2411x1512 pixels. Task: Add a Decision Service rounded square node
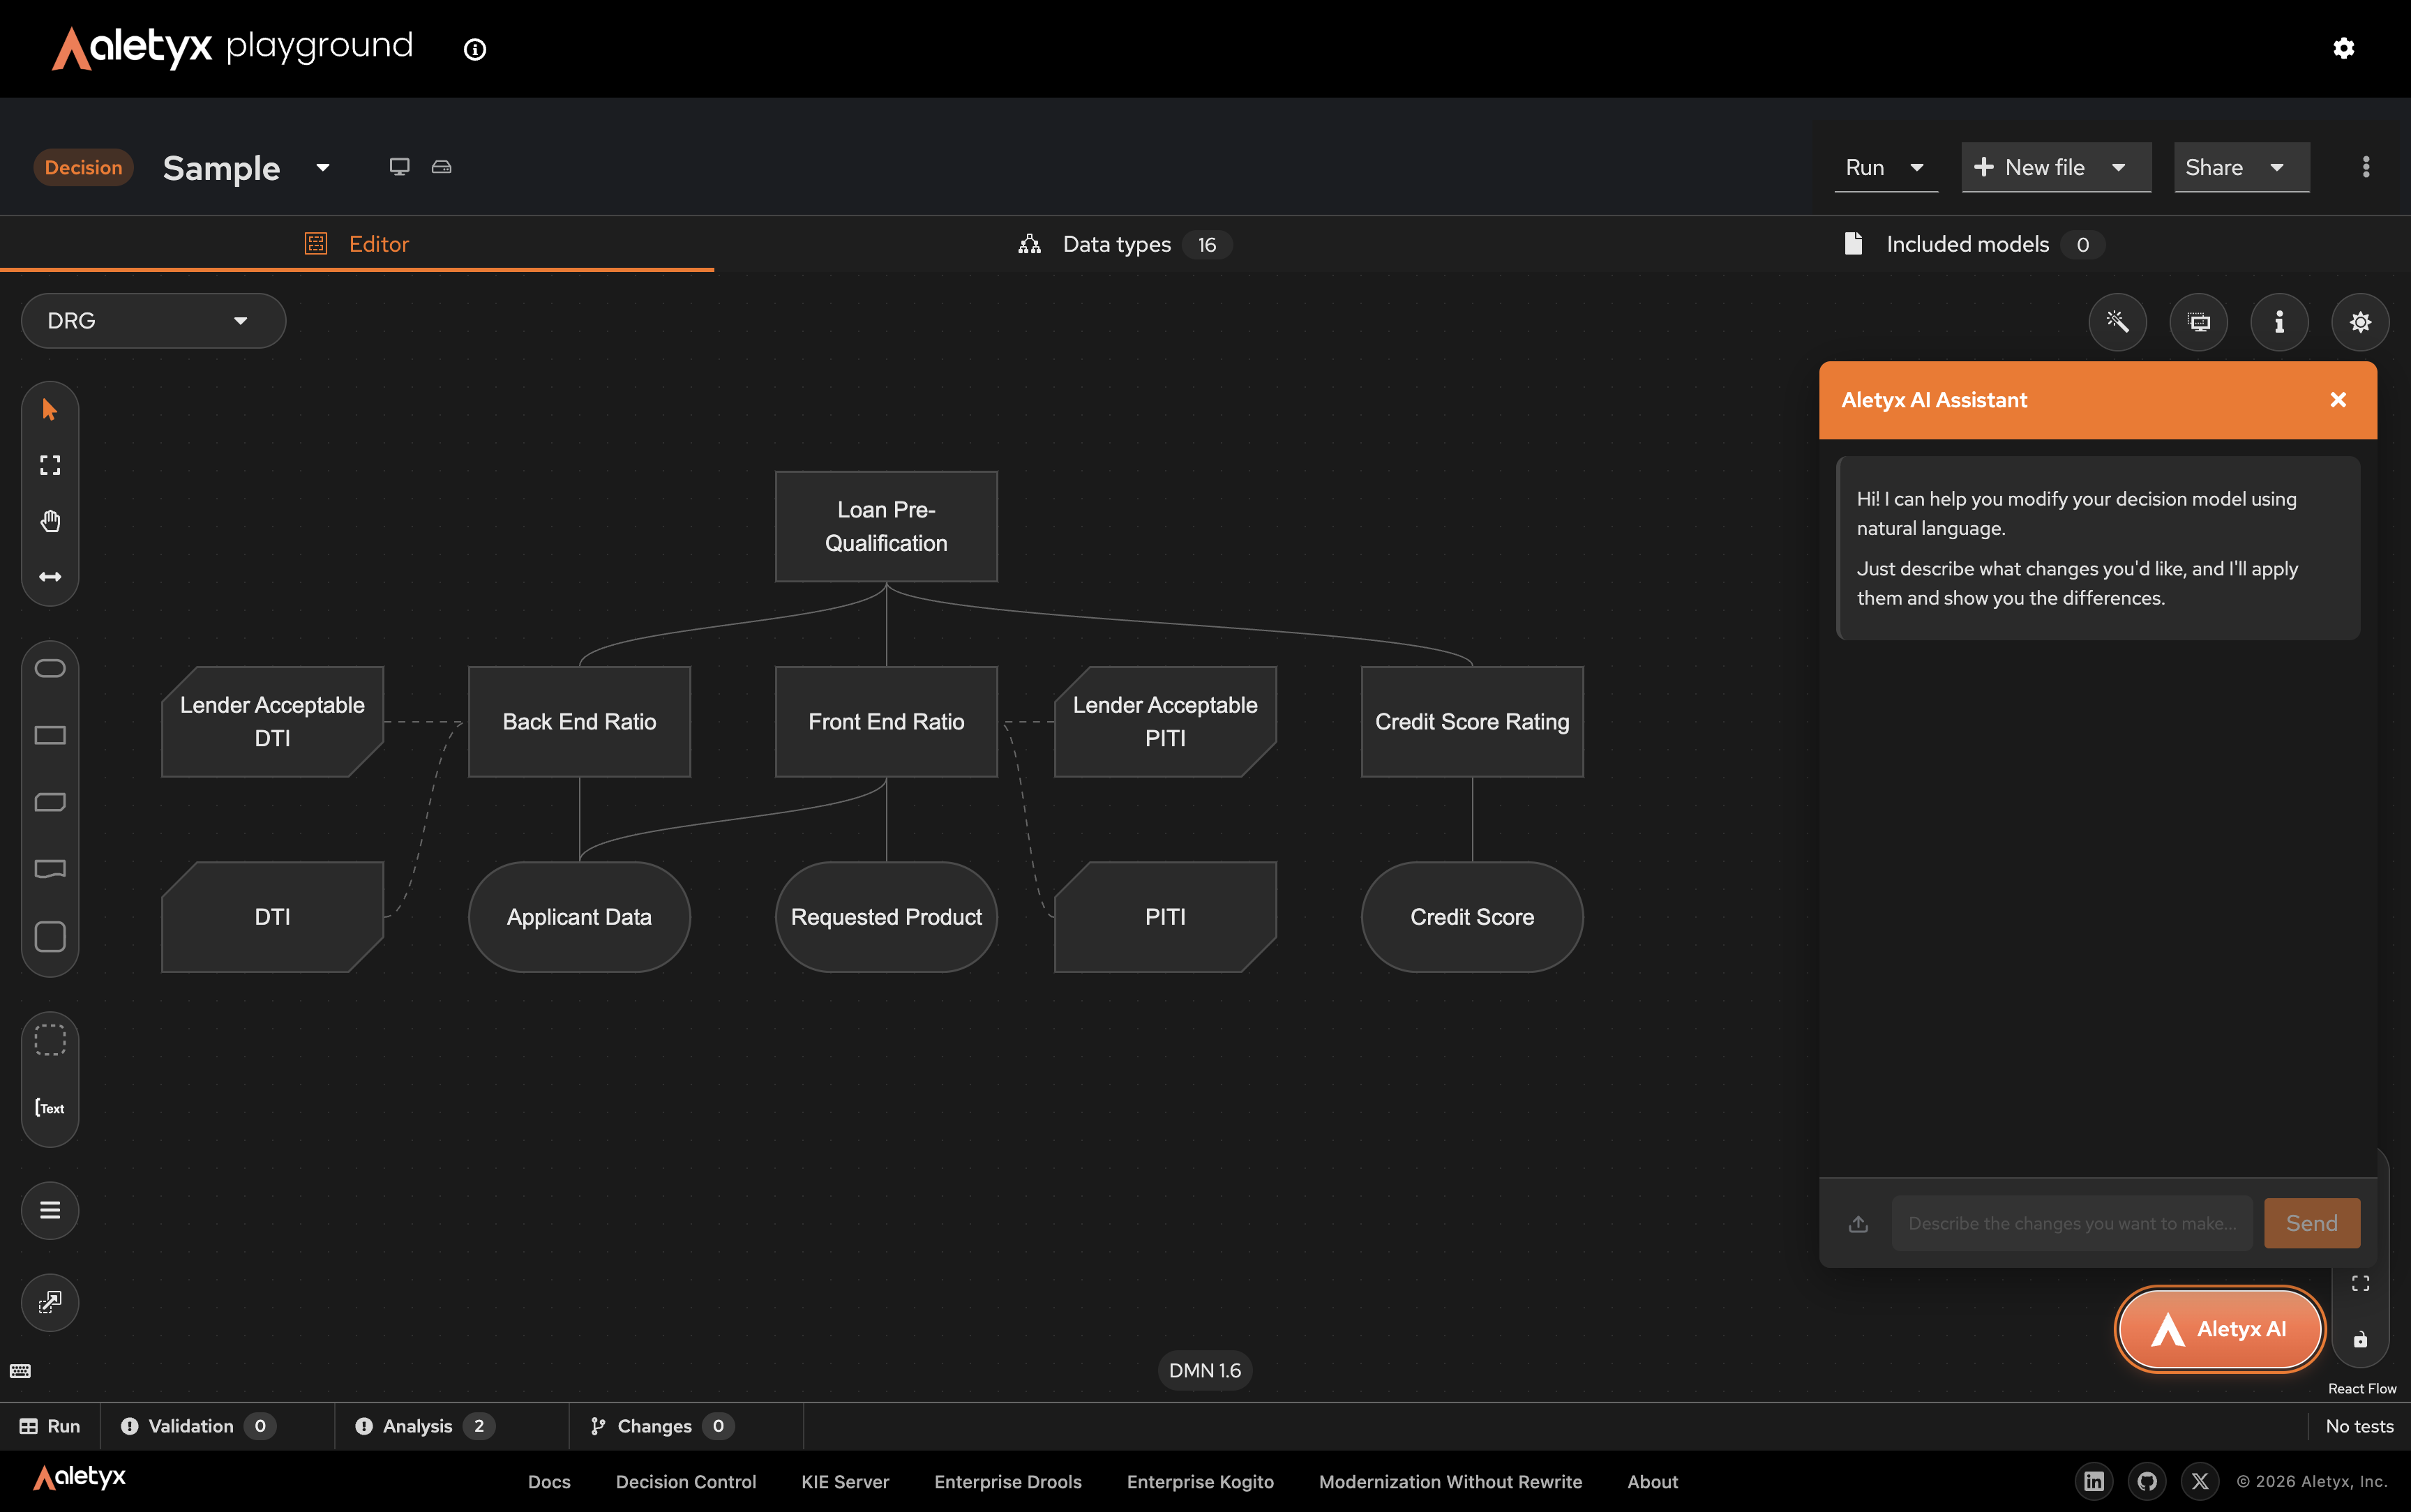50,937
